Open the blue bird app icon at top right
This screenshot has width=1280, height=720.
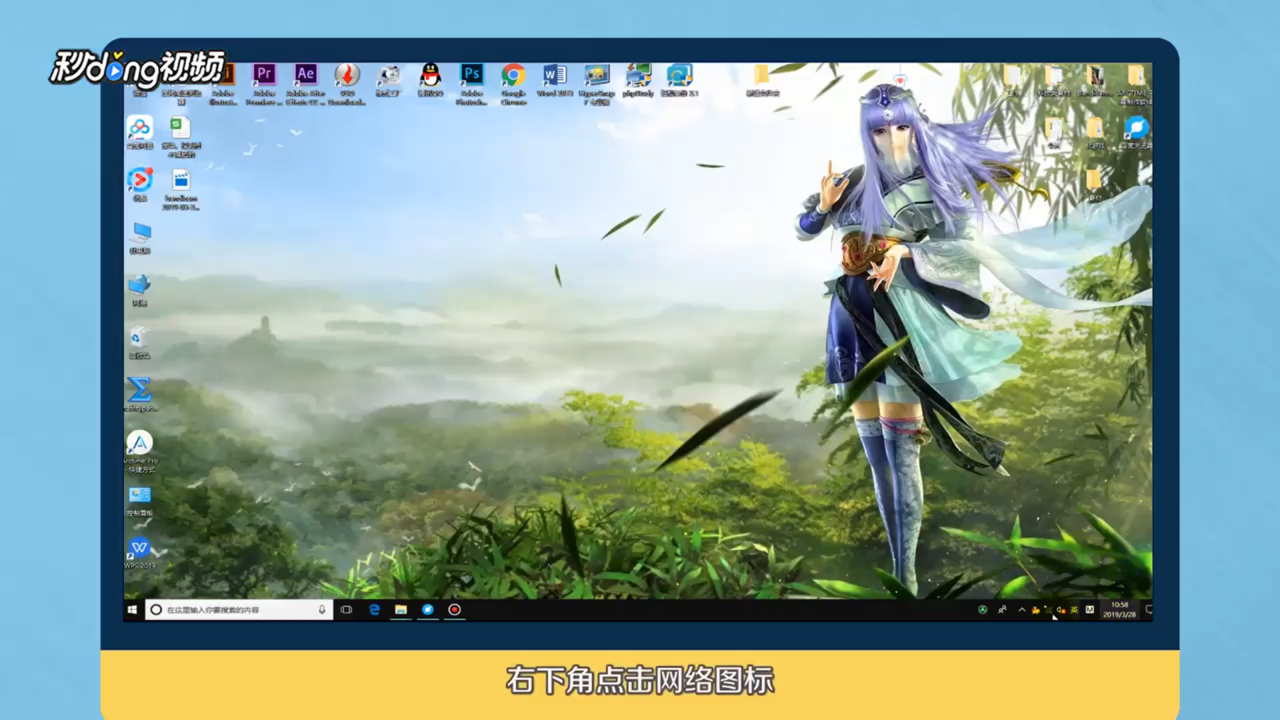click(1136, 130)
